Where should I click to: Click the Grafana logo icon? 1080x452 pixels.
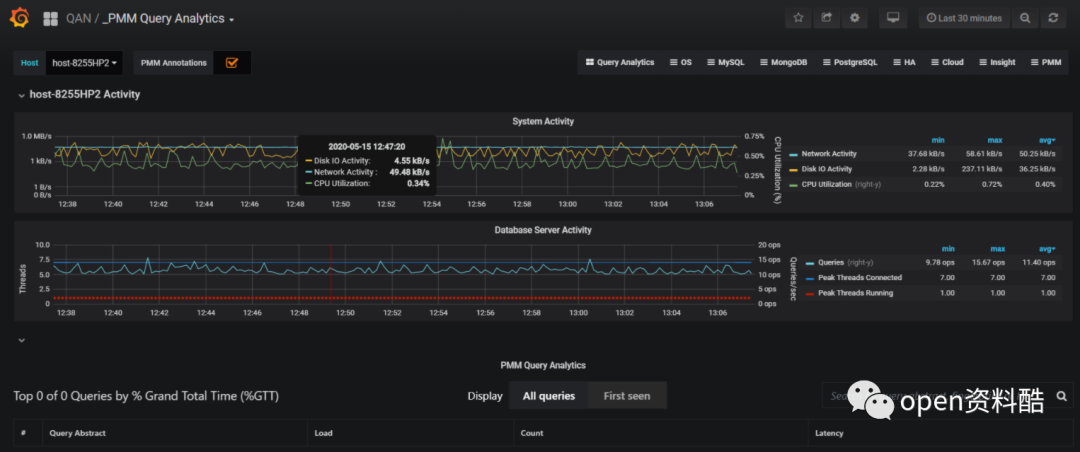(19, 18)
